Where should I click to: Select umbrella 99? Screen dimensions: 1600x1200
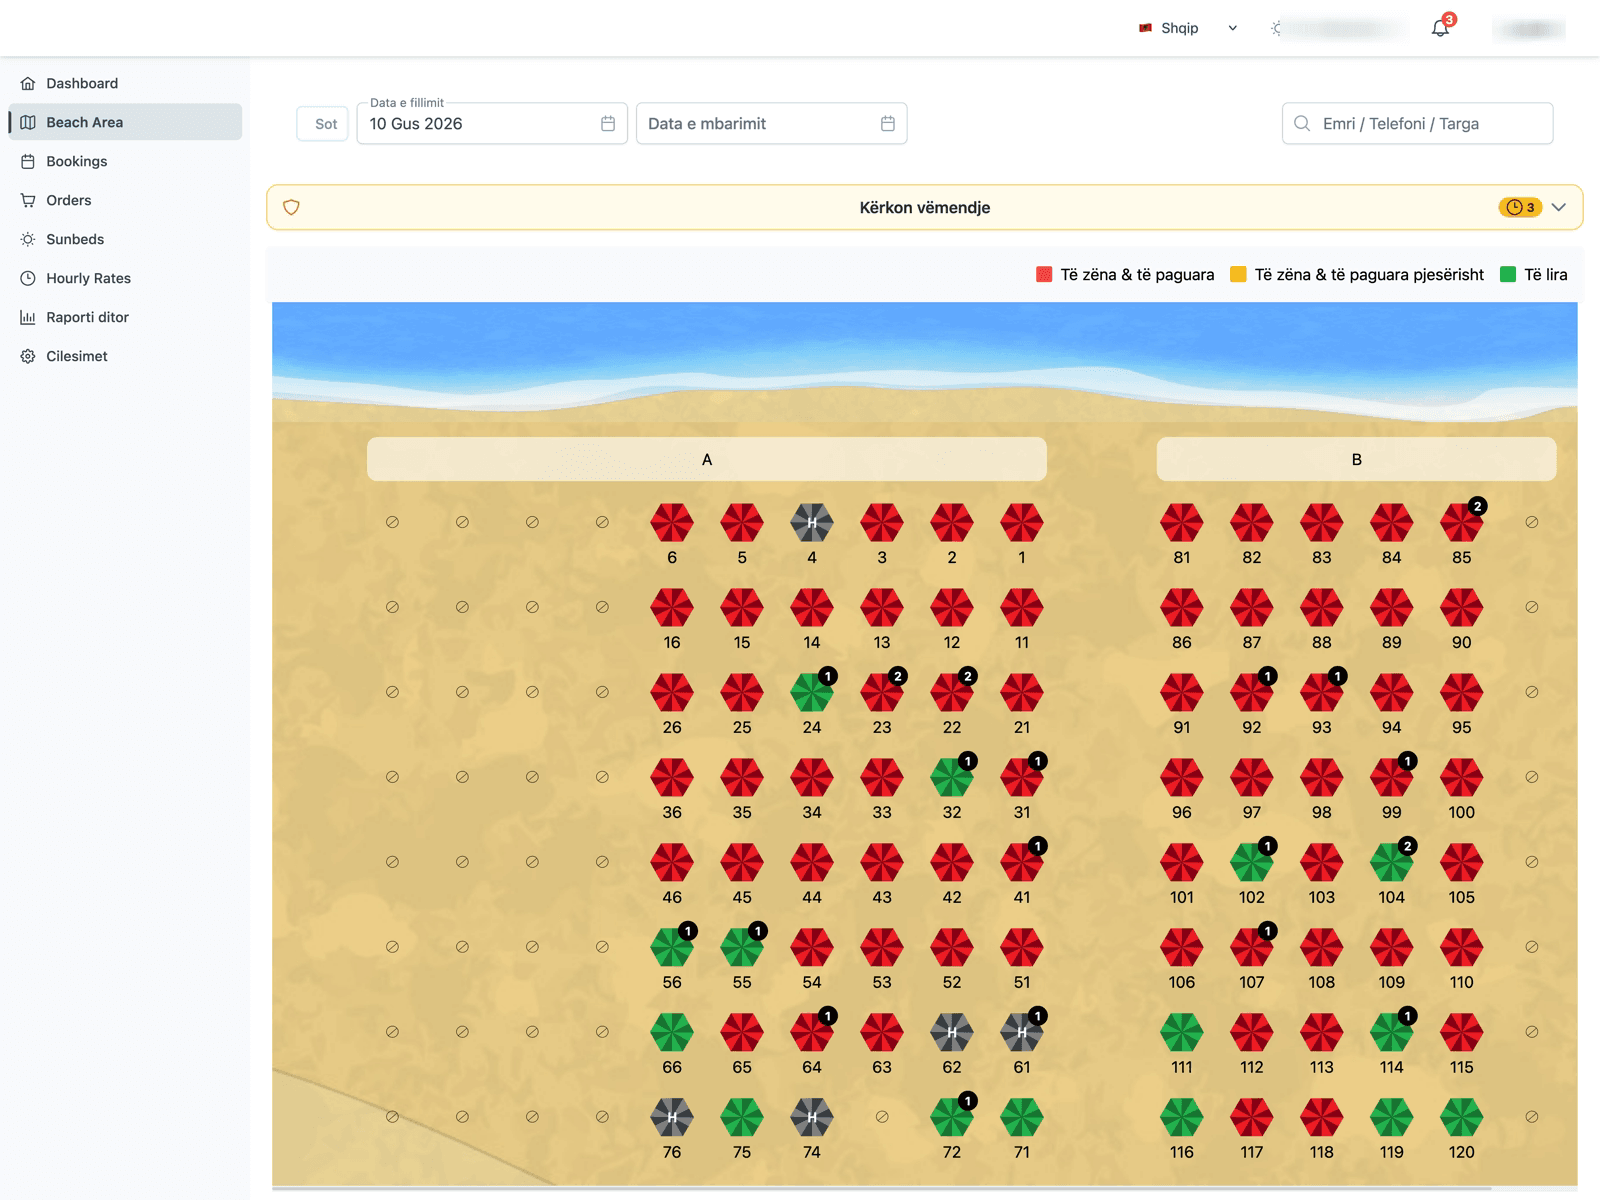(x=1392, y=778)
